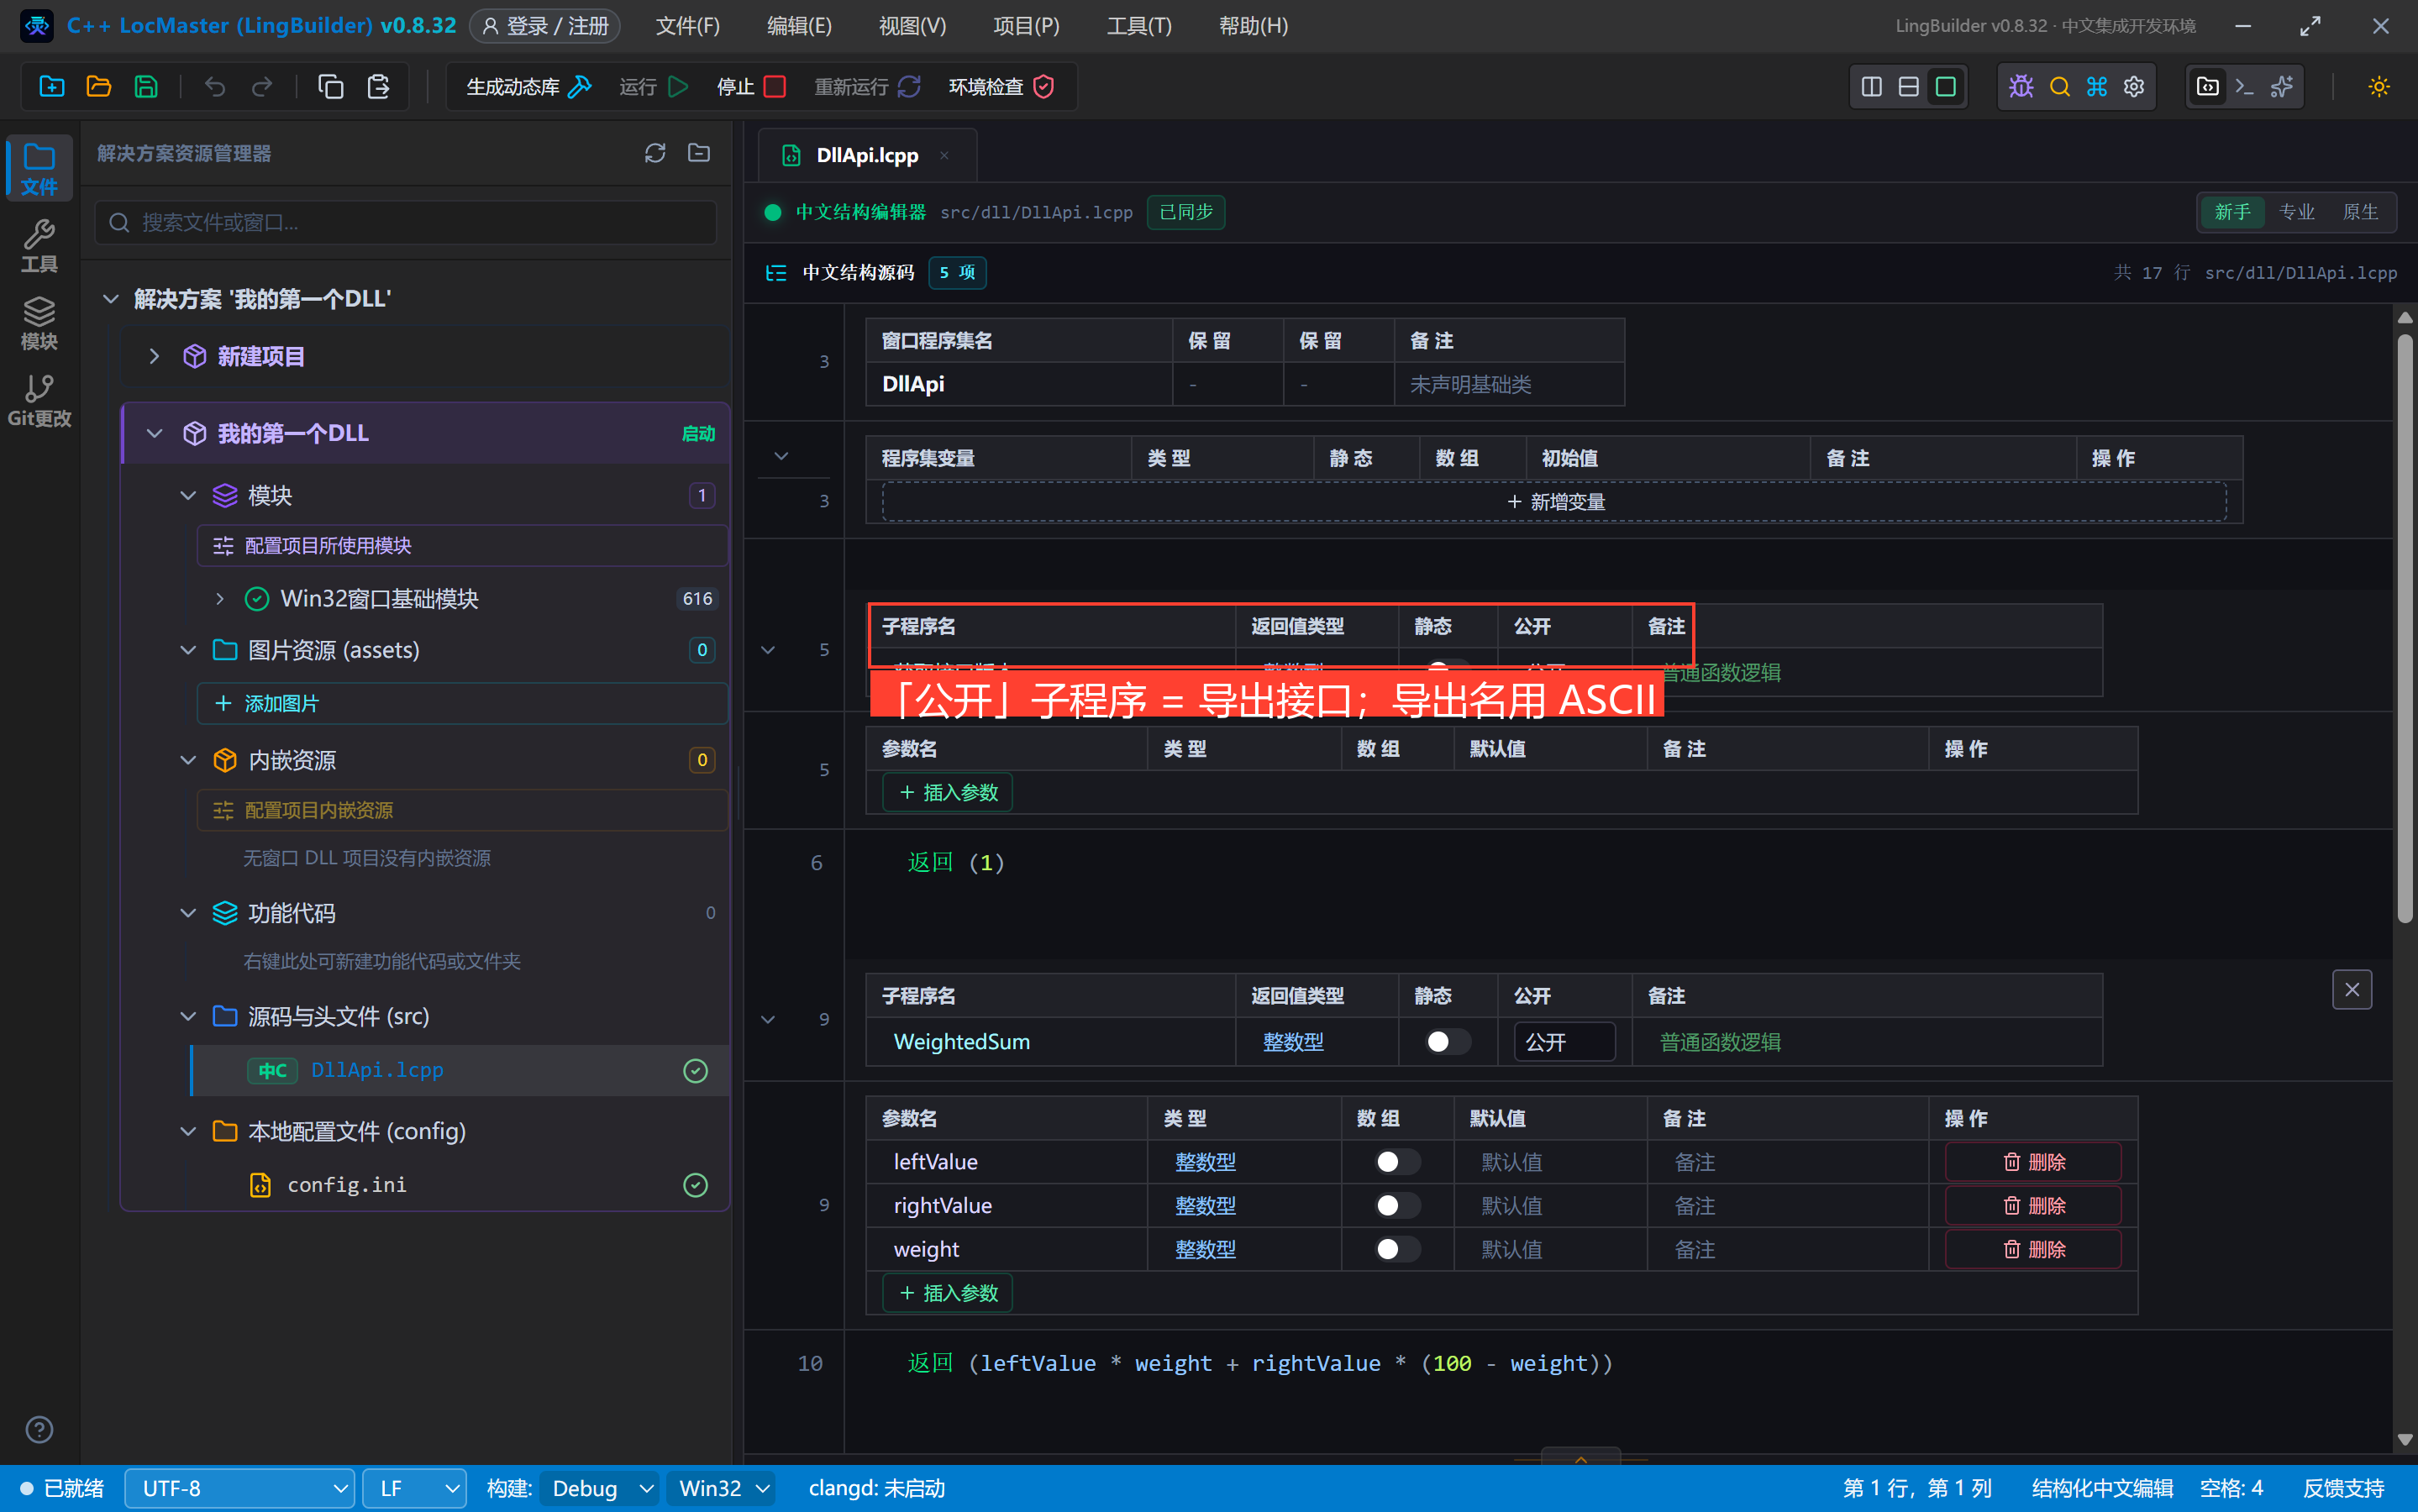Open the debug bug icon
The width and height of the screenshot is (2418, 1512).
tap(2021, 87)
